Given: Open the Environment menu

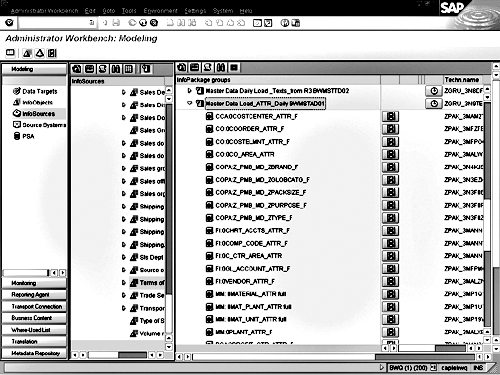Looking at the screenshot, I should (x=161, y=11).
